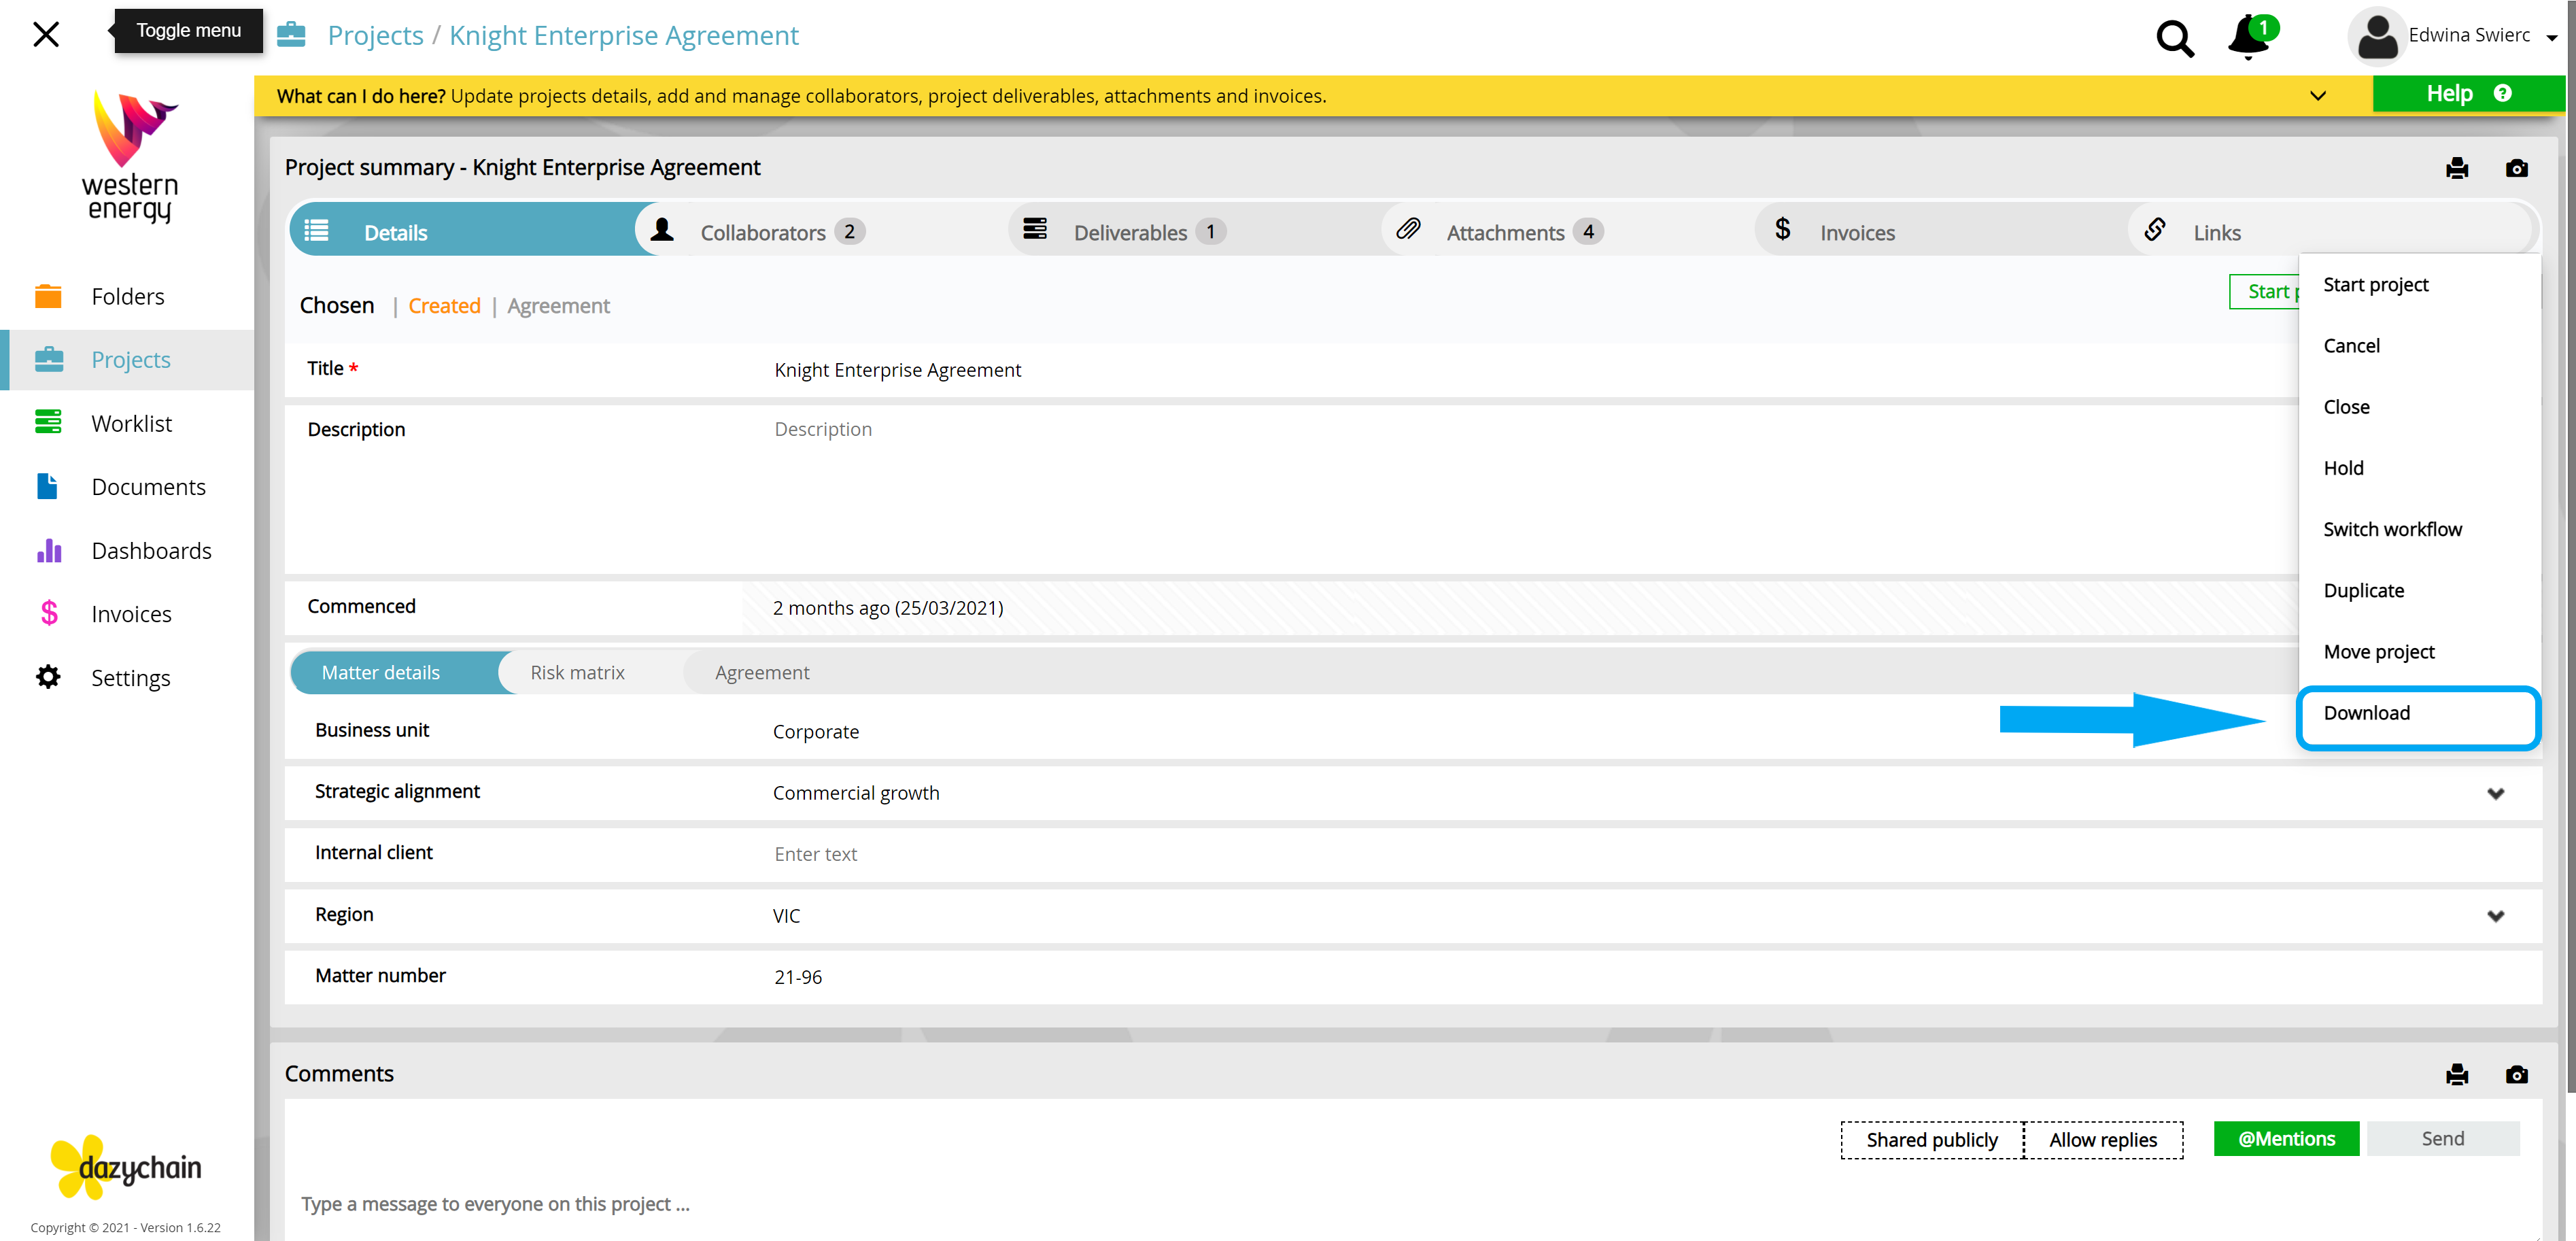Click the dazychain logo
Viewport: 2576px width, 1241px height.
pyautogui.click(x=126, y=1166)
